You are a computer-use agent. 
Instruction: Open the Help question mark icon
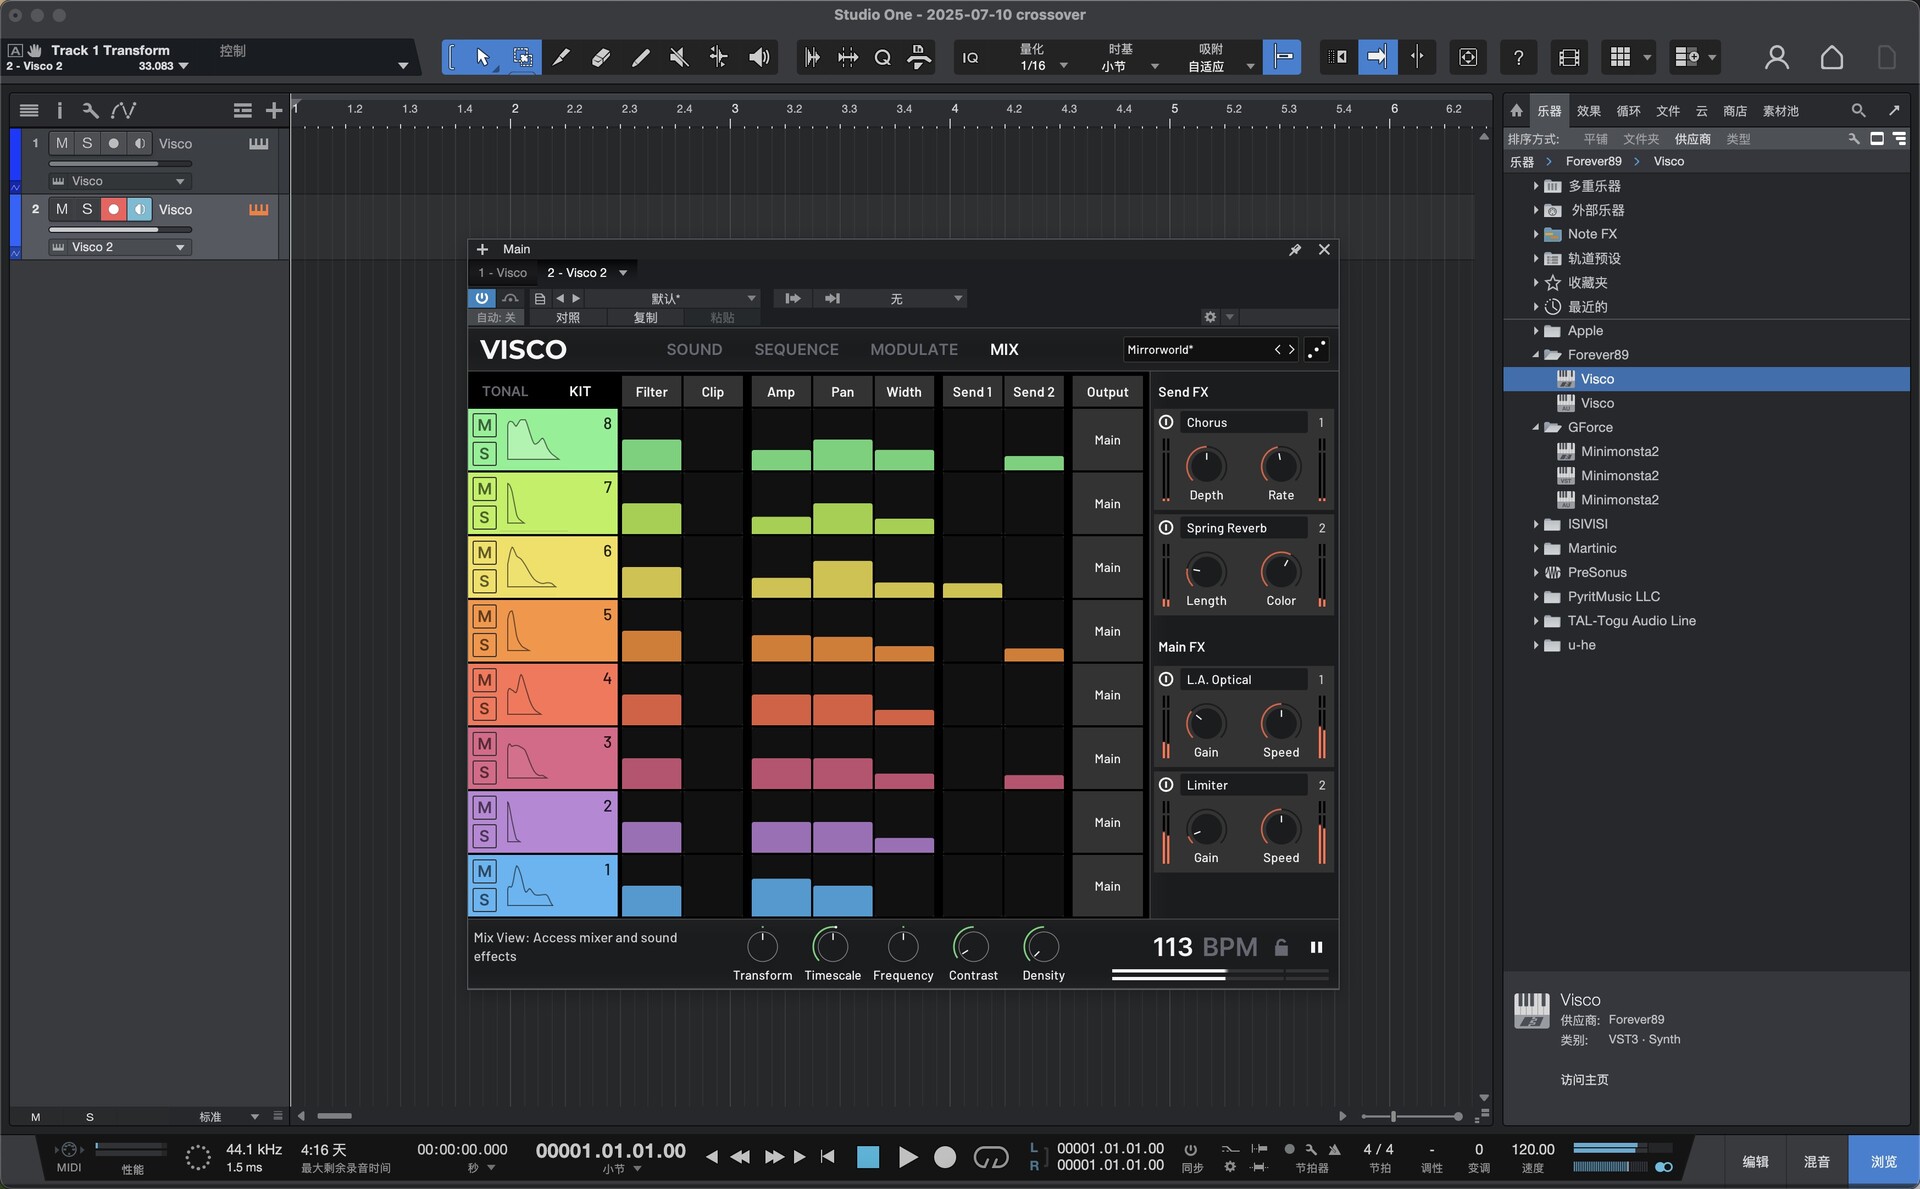point(1518,57)
